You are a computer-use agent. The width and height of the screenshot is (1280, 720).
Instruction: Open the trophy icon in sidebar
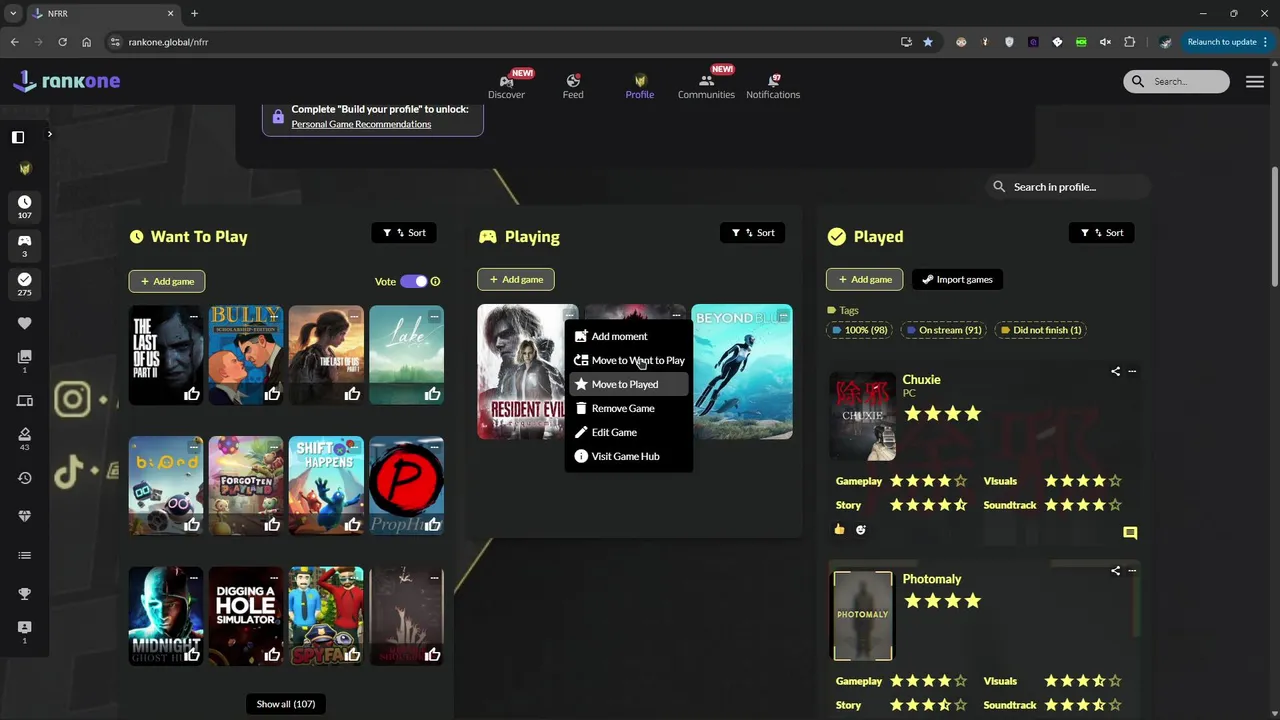click(25, 594)
